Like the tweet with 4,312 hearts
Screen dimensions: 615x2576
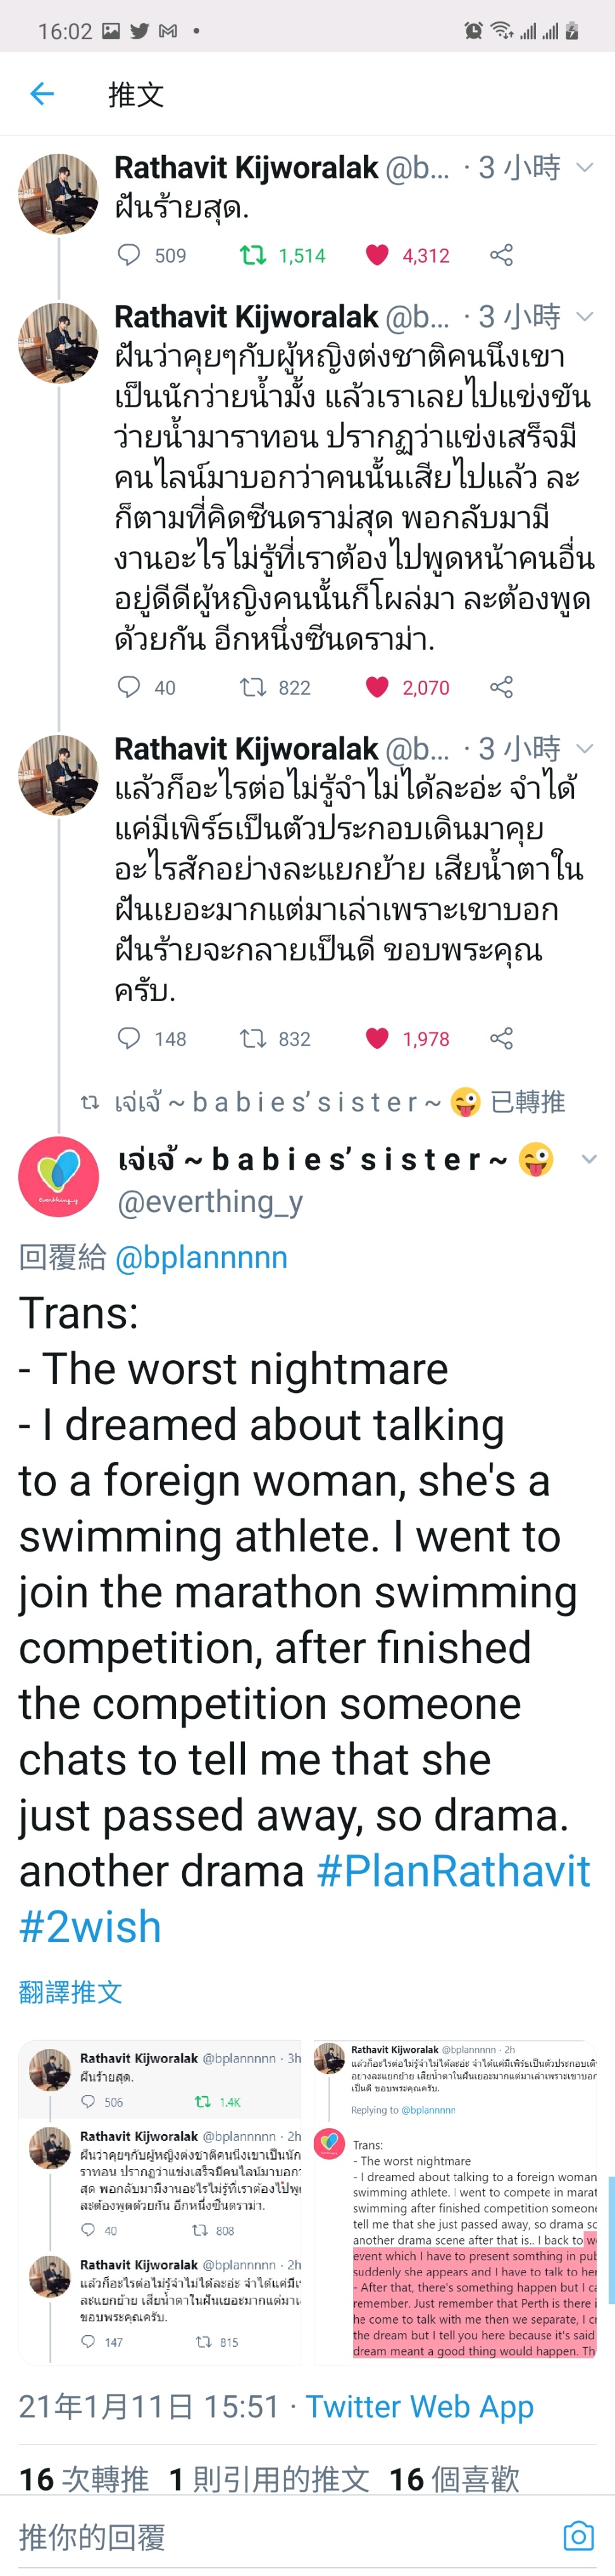coord(377,255)
